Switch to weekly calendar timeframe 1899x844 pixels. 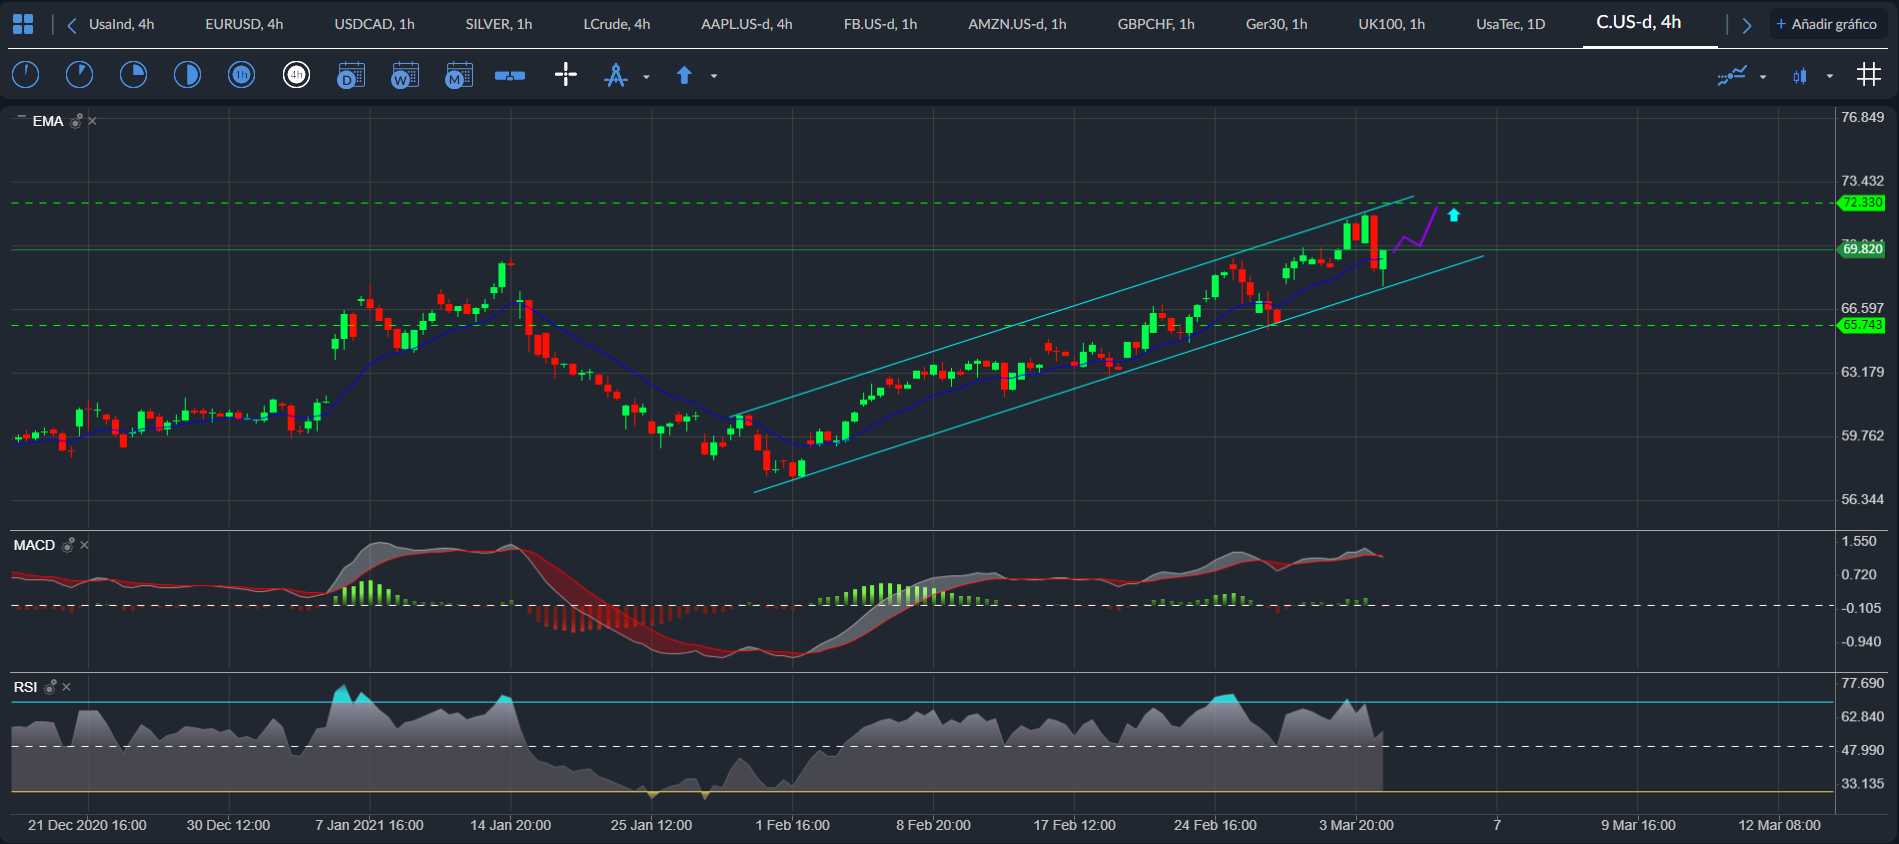pyautogui.click(x=405, y=75)
